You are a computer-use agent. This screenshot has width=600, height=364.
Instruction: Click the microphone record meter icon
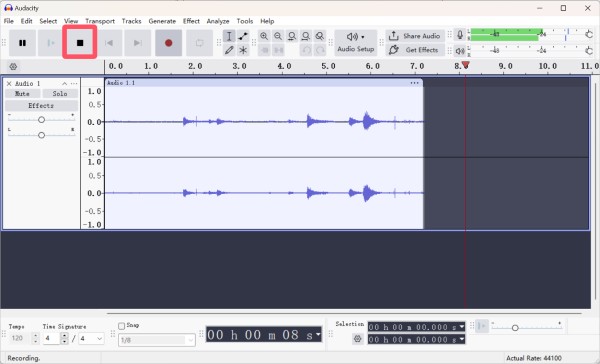pos(460,35)
